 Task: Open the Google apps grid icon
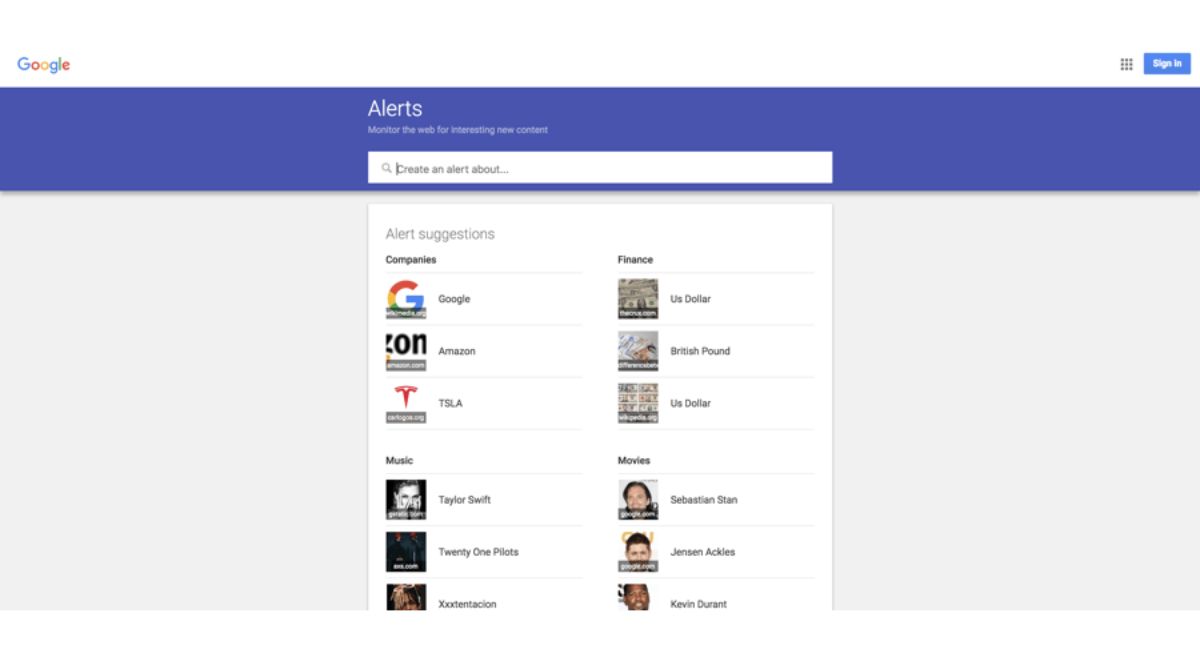point(1126,64)
